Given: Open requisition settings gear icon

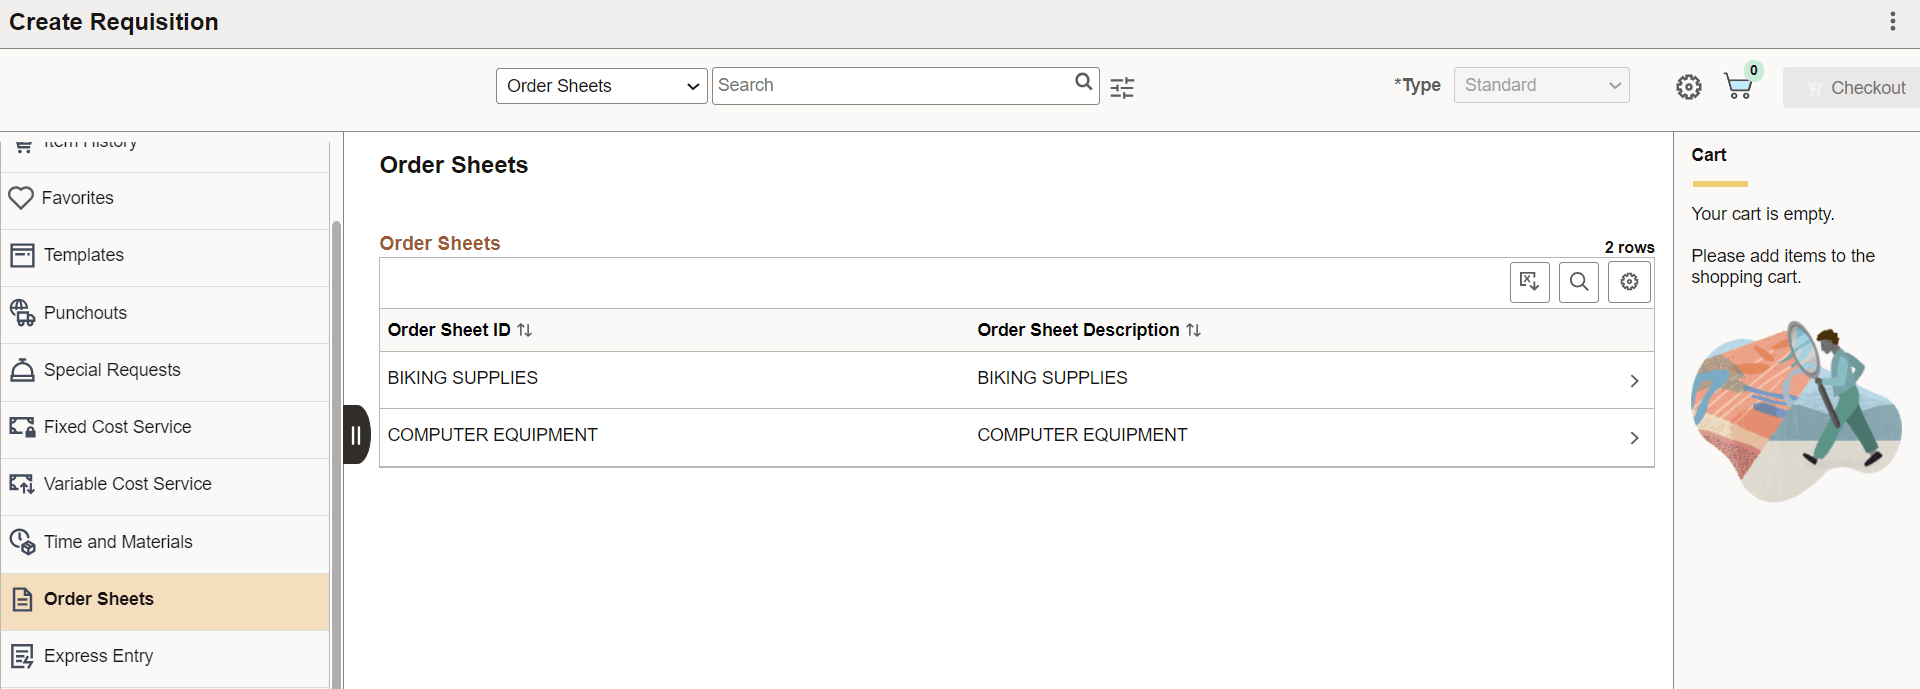Looking at the screenshot, I should (1689, 87).
